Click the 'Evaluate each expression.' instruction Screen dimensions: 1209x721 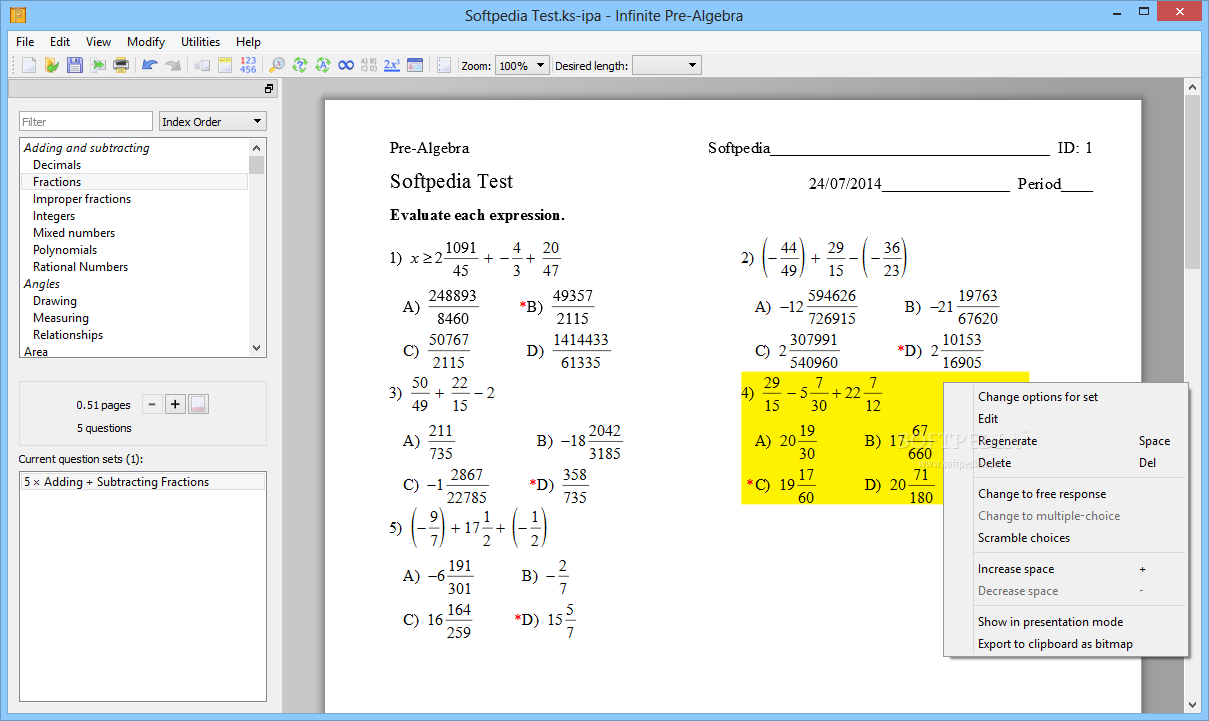[477, 215]
